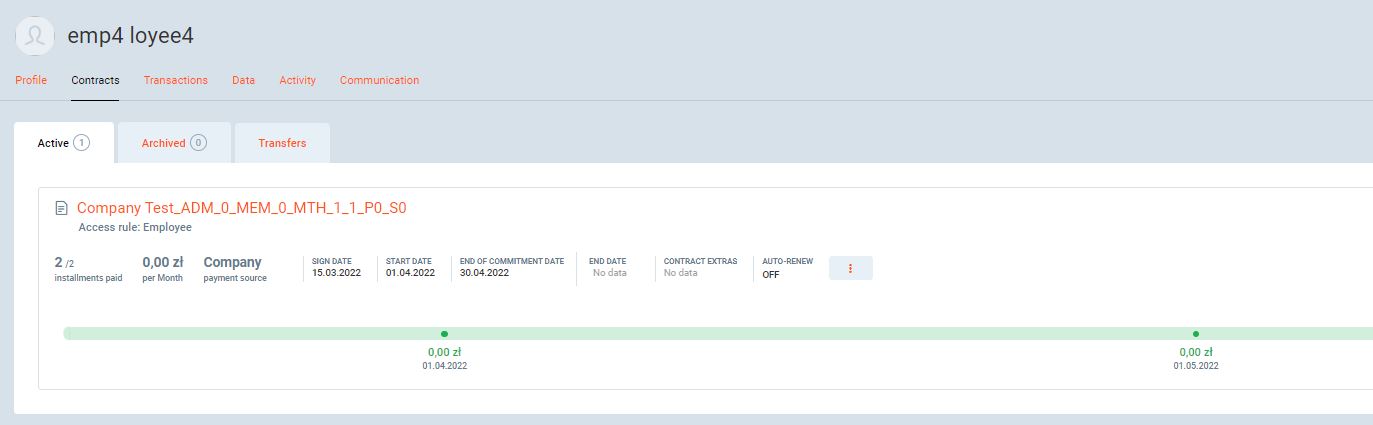Click the contract document icon
The width and height of the screenshot is (1373, 425).
point(62,208)
